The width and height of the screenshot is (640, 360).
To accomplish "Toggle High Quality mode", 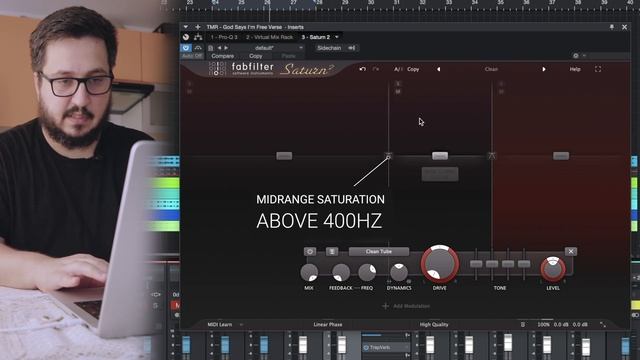I will pyautogui.click(x=434, y=324).
